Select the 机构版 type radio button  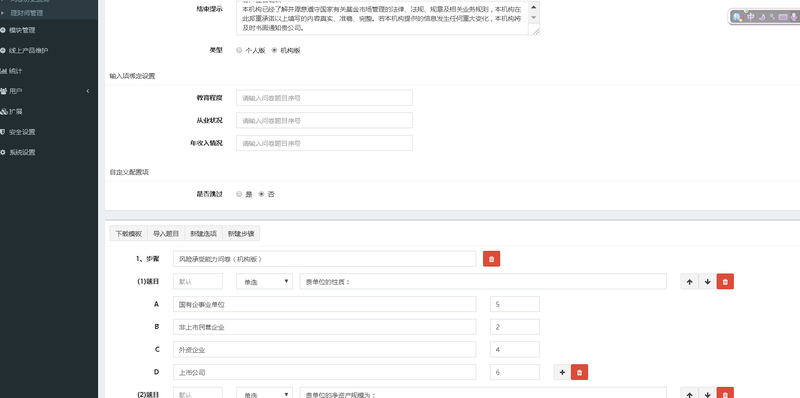(x=274, y=51)
